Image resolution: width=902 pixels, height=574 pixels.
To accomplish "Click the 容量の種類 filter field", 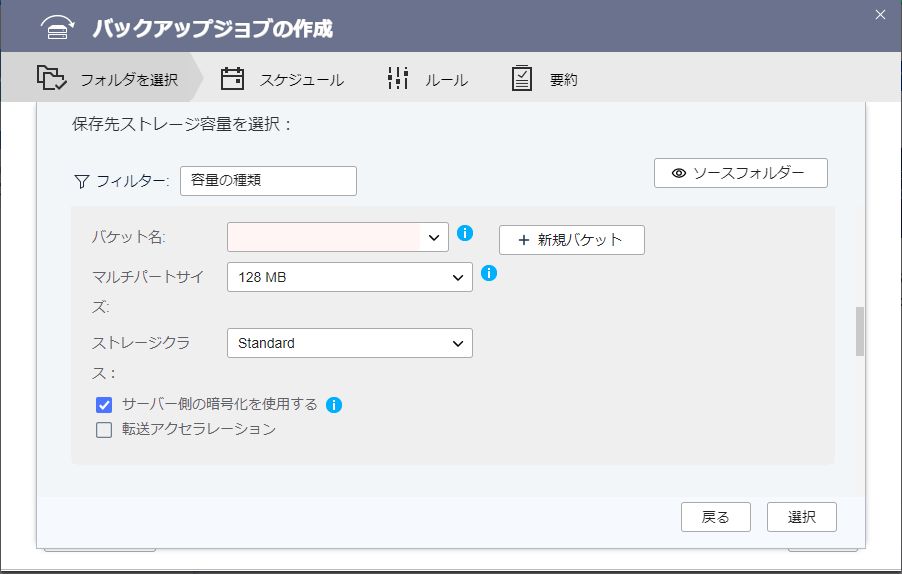I will click(268, 181).
